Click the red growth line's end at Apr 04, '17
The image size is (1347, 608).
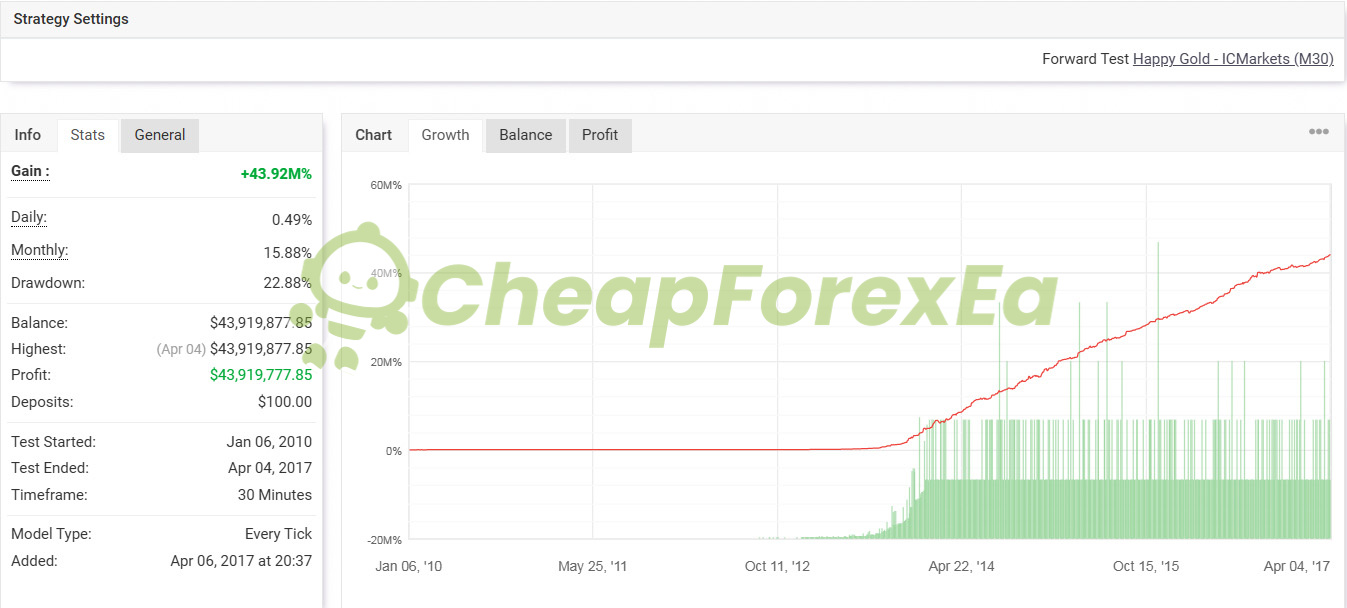tap(1329, 255)
